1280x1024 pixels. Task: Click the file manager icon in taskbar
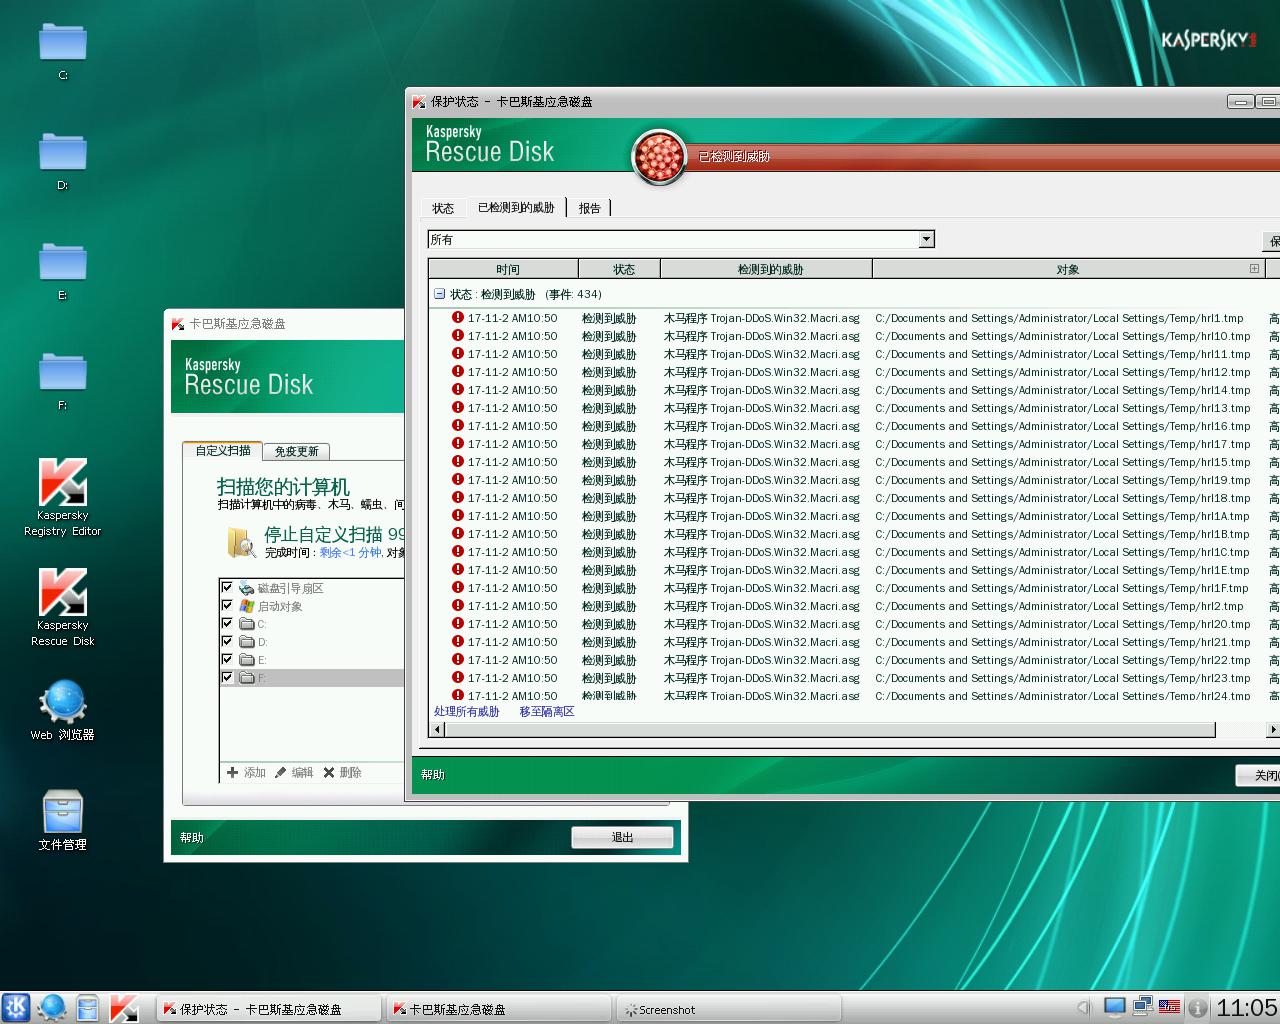[88, 1008]
